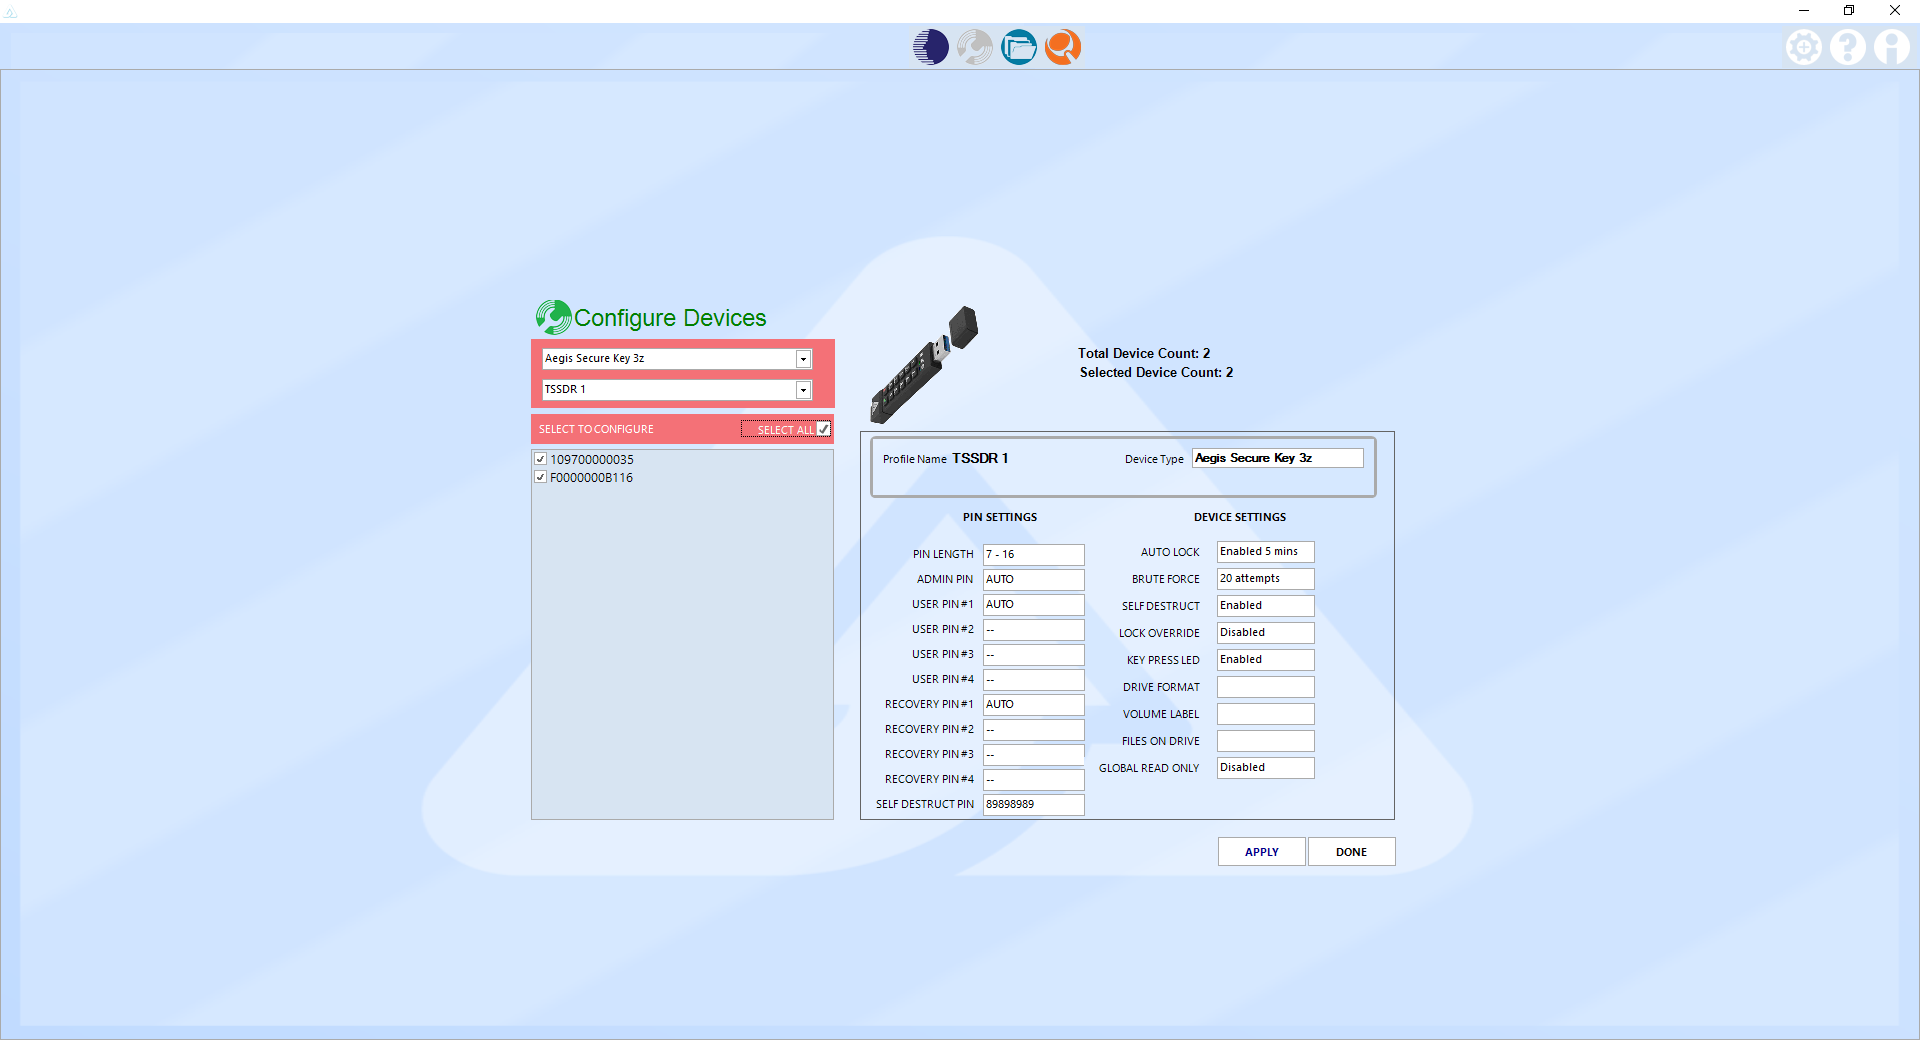The width and height of the screenshot is (1920, 1040).
Task: Open the teal folder icon in toolbar
Action: point(1018,47)
